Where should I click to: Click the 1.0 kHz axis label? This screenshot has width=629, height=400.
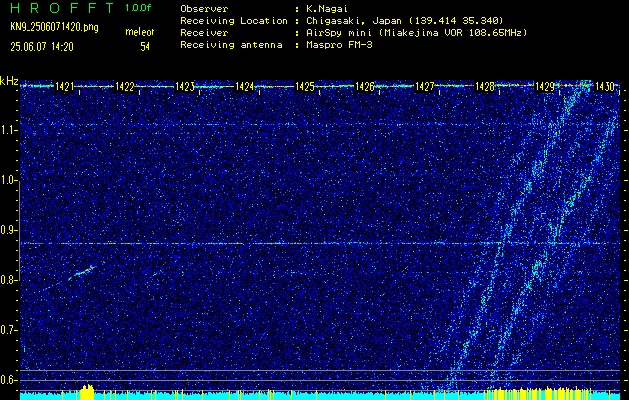pyautogui.click(x=9, y=180)
